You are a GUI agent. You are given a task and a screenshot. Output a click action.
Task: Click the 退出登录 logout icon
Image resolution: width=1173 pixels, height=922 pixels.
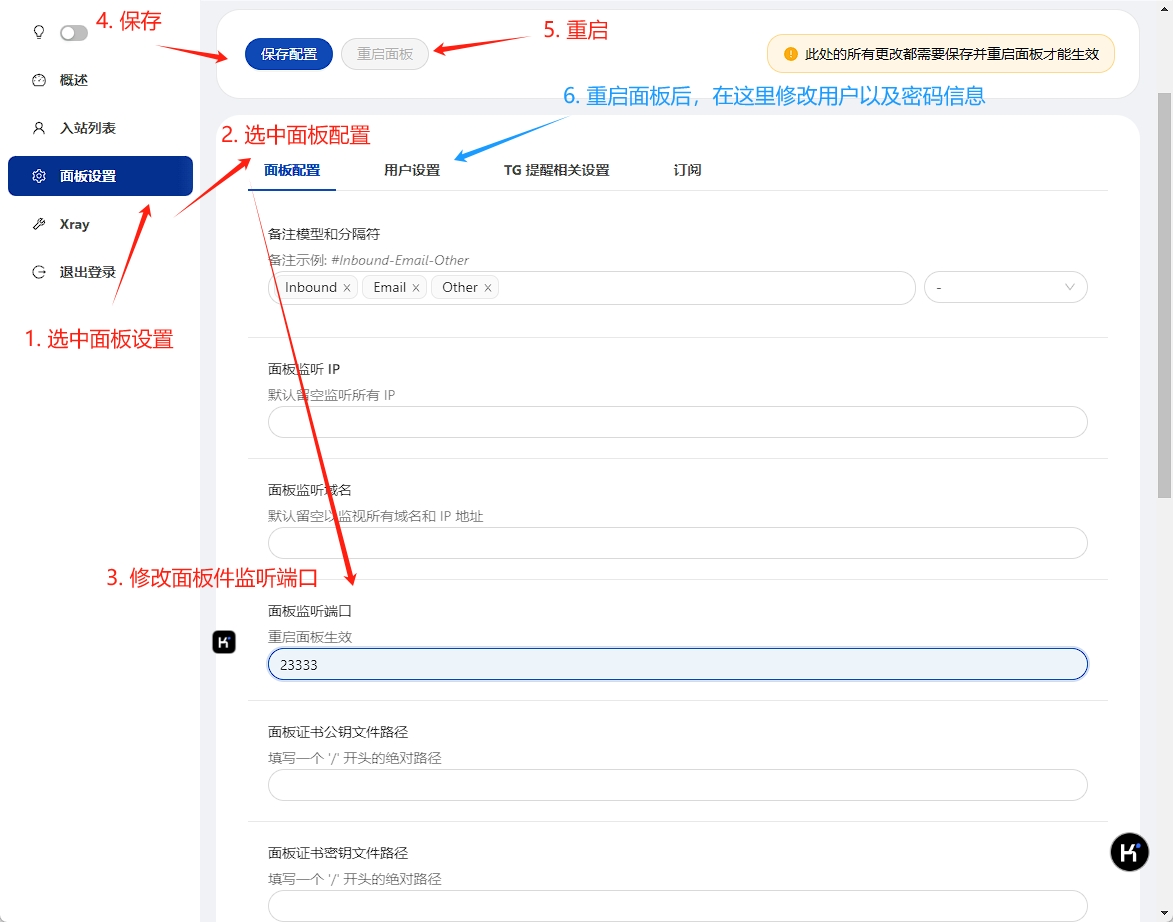click(39, 272)
